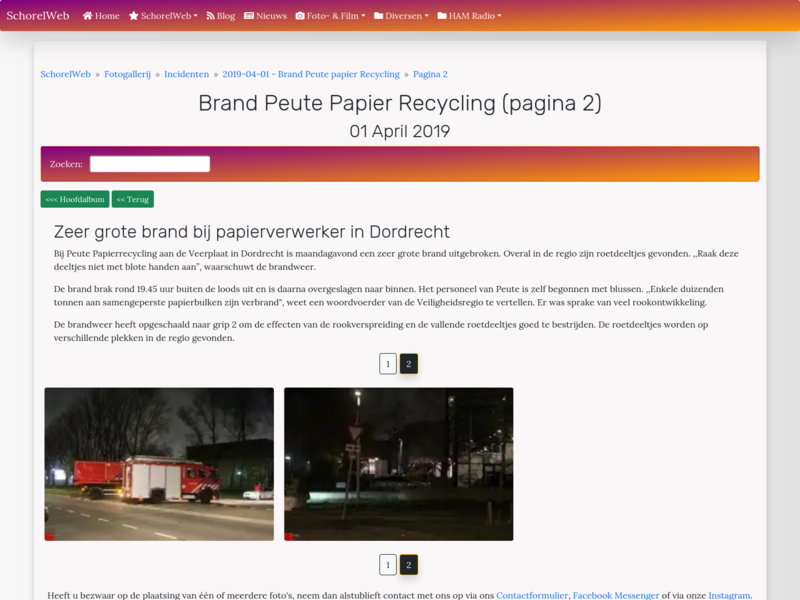Open the Blog menu item
Viewport: 800px width, 600px height.
[x=221, y=16]
